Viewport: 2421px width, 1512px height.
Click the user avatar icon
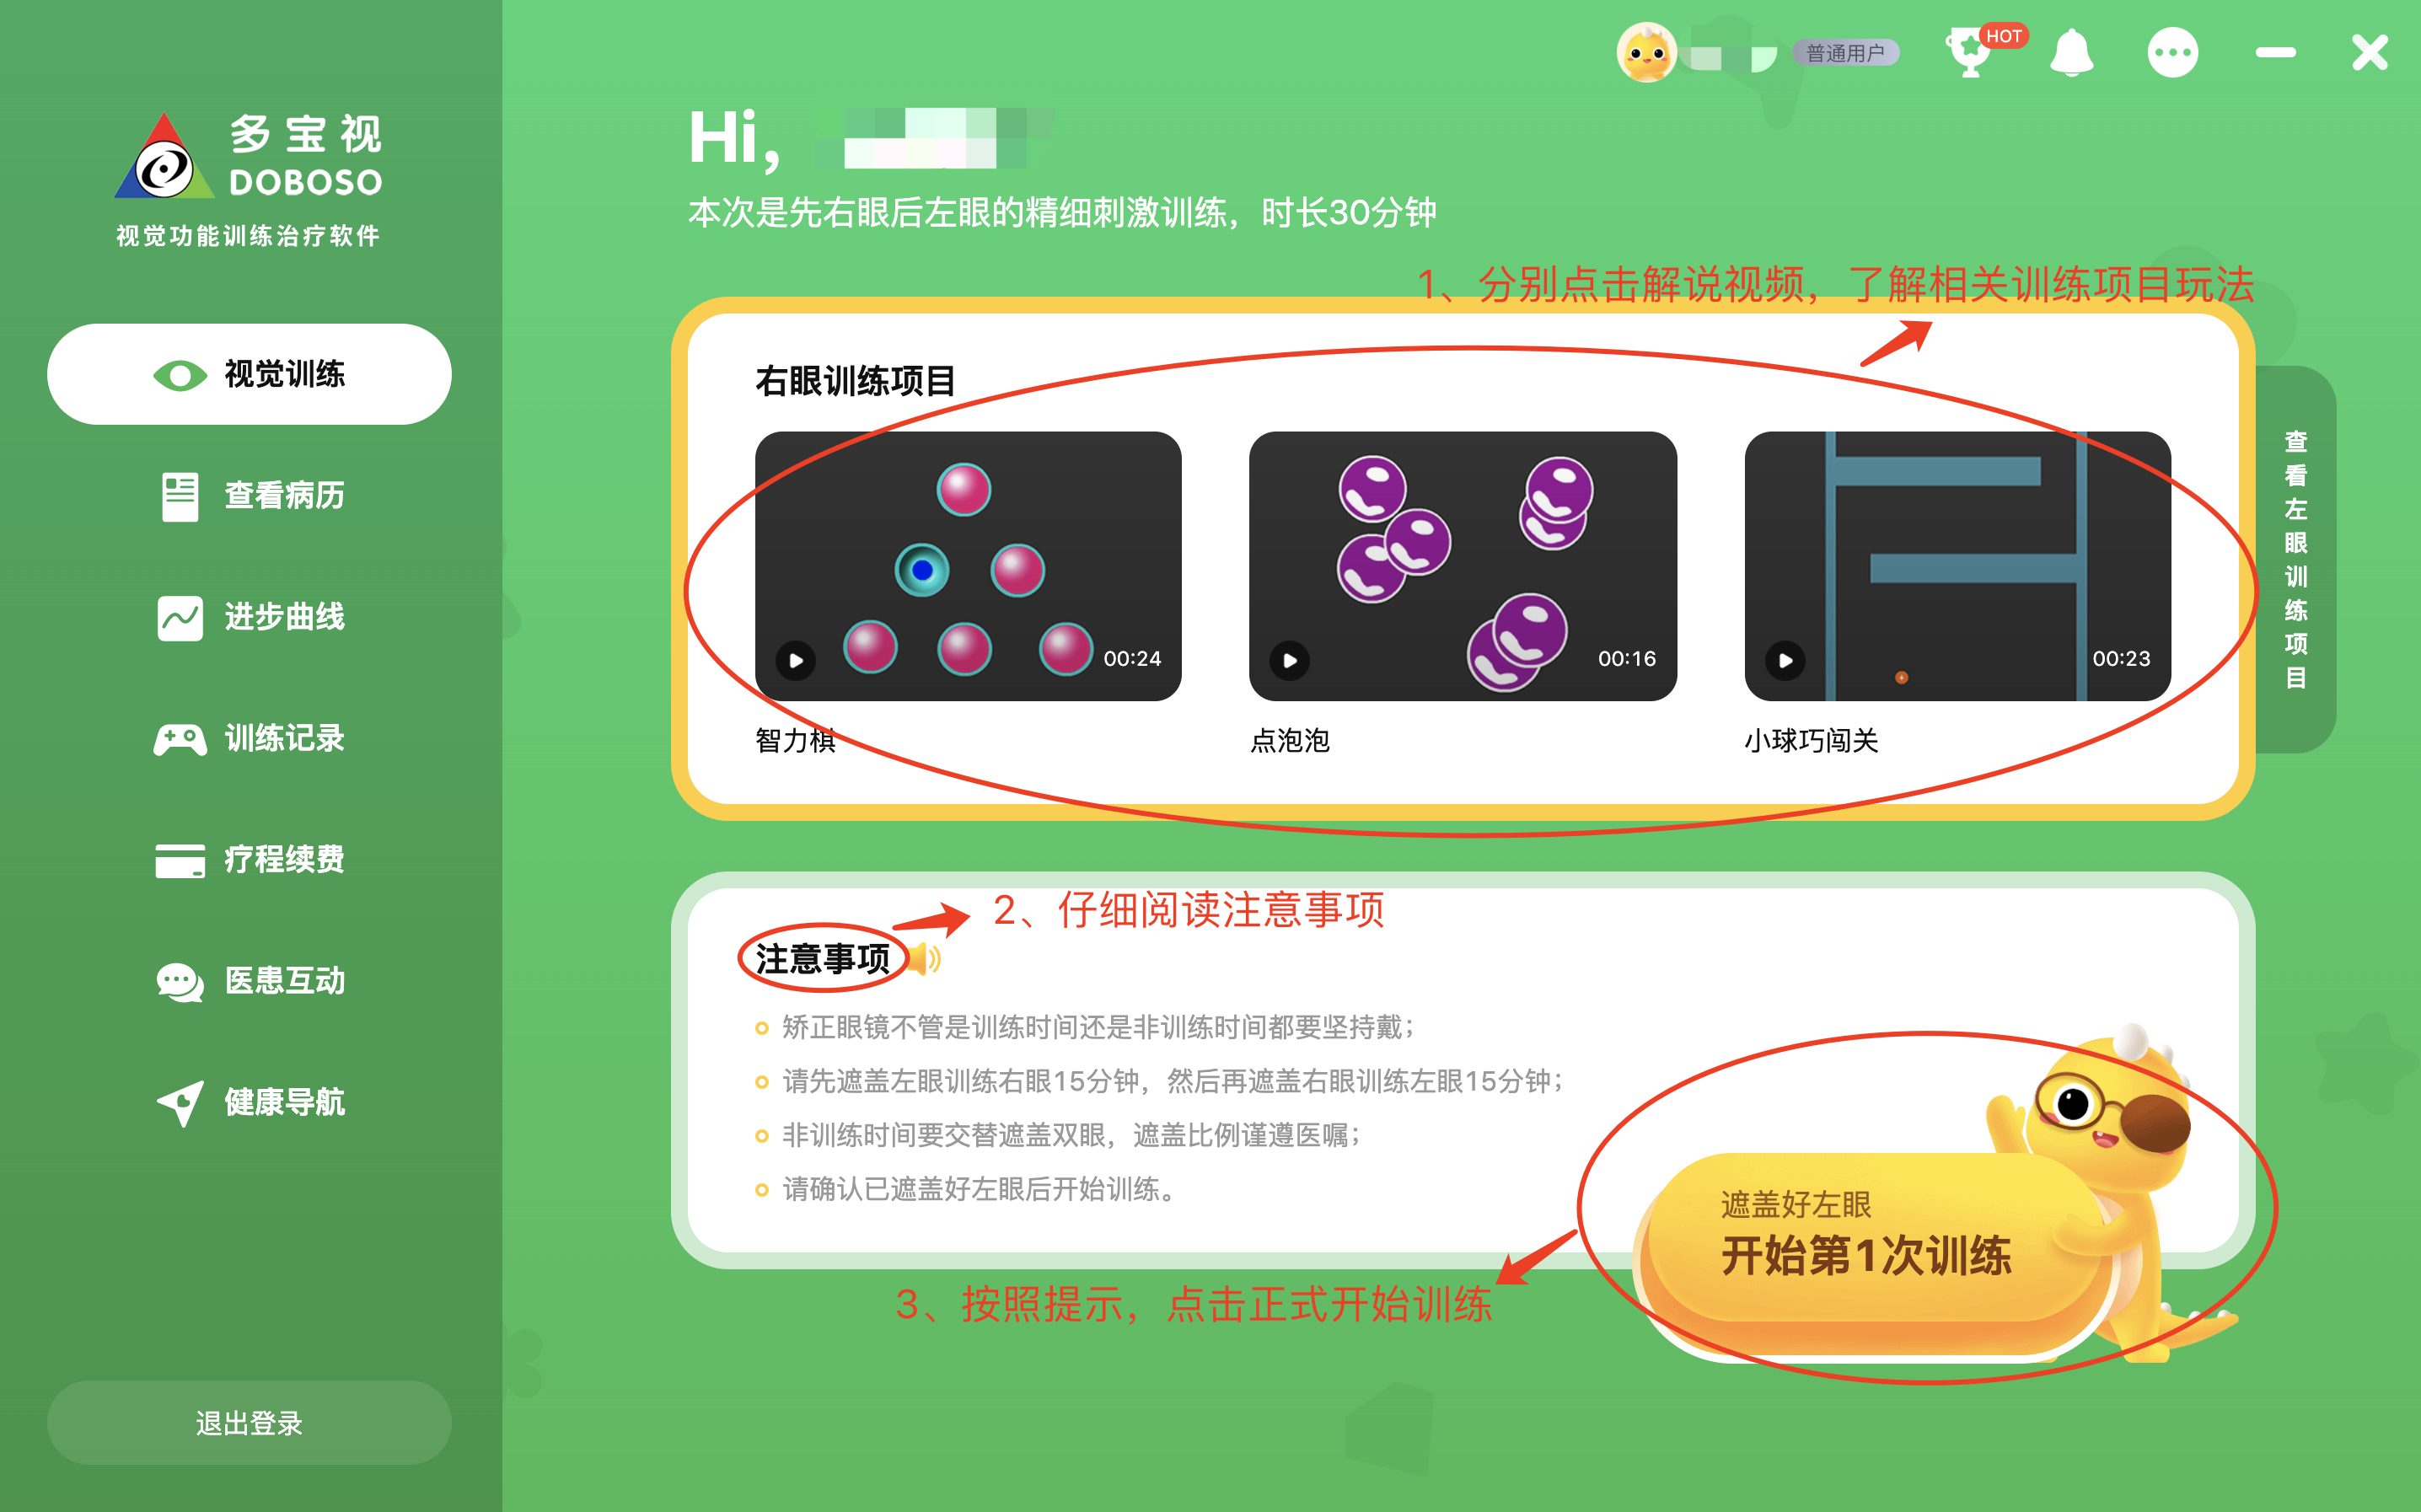click(1646, 52)
